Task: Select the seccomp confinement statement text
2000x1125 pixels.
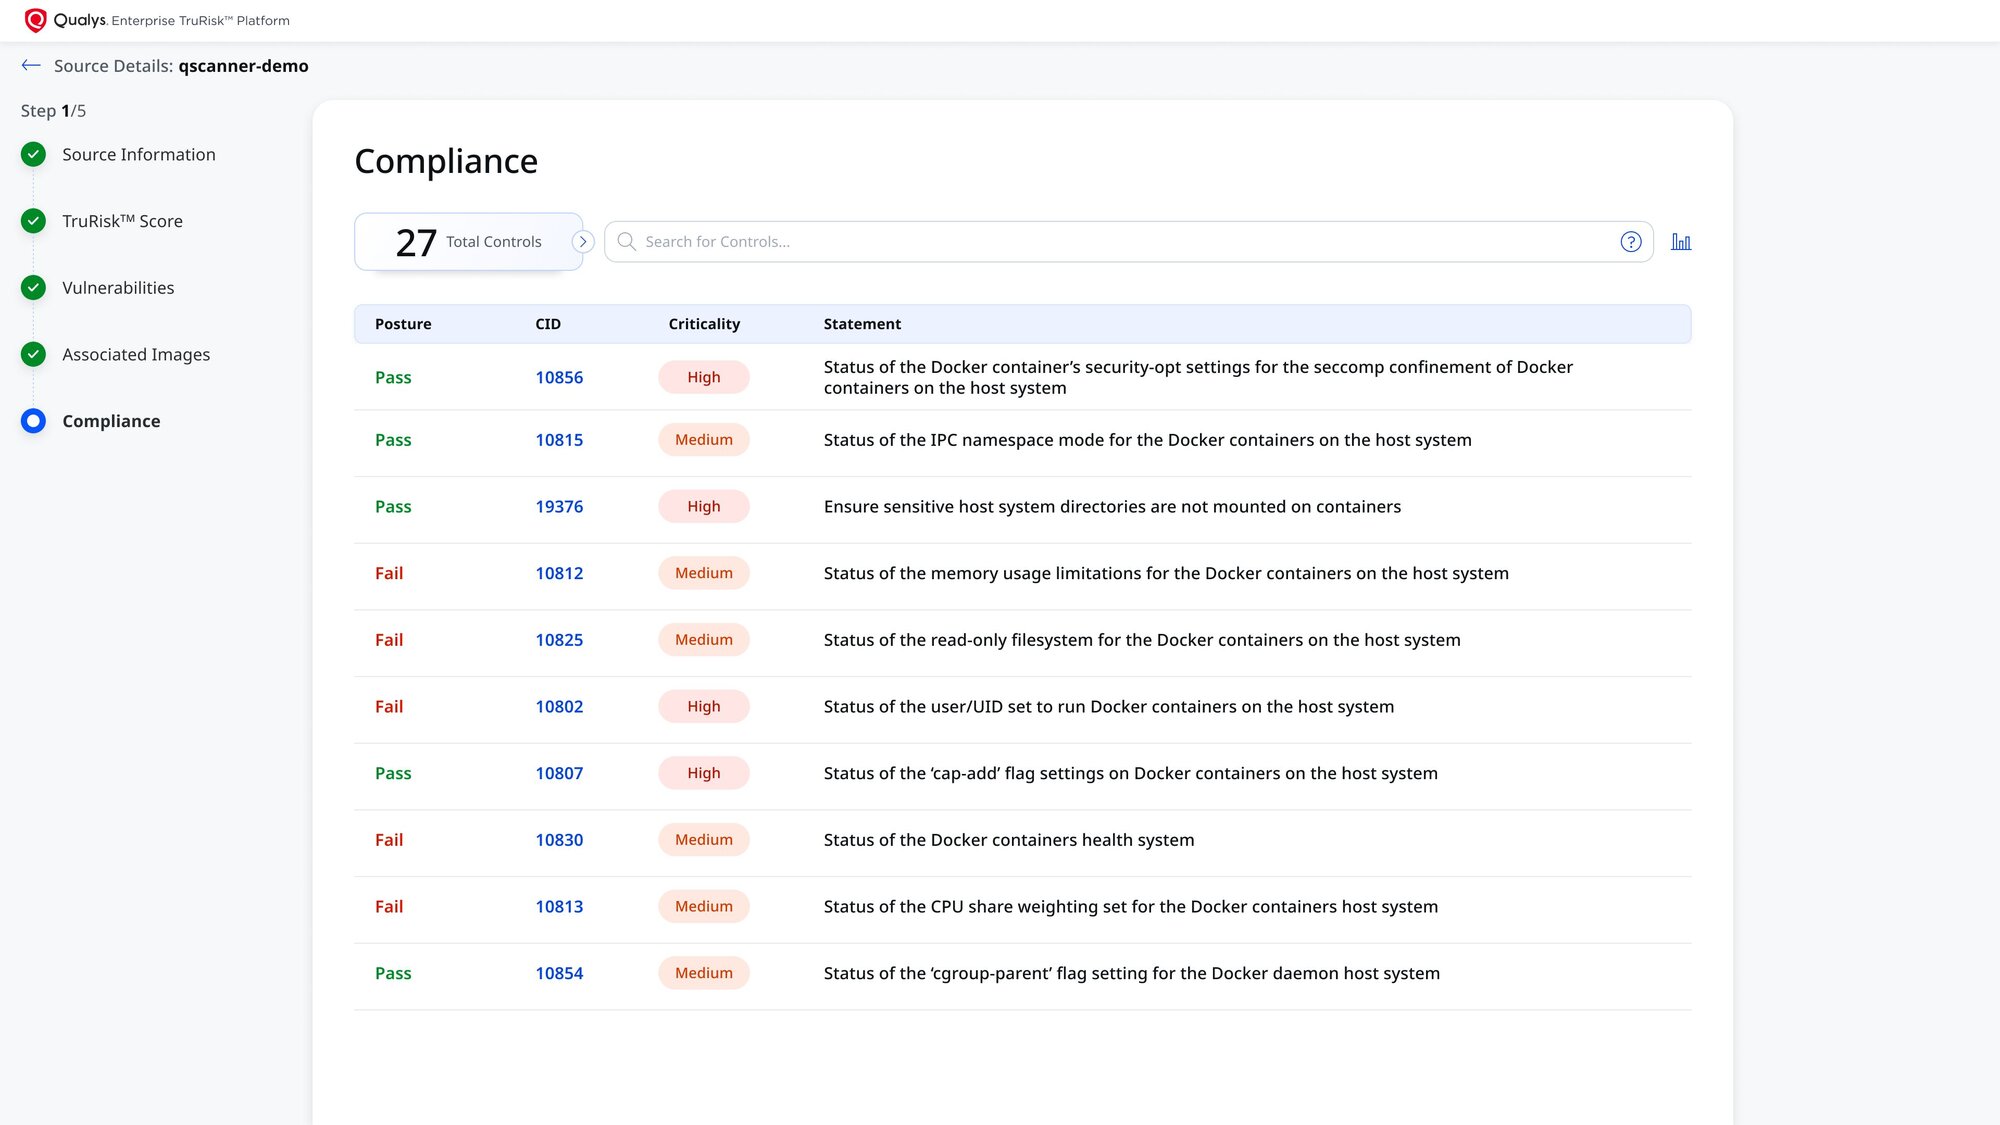Action: tap(1198, 377)
